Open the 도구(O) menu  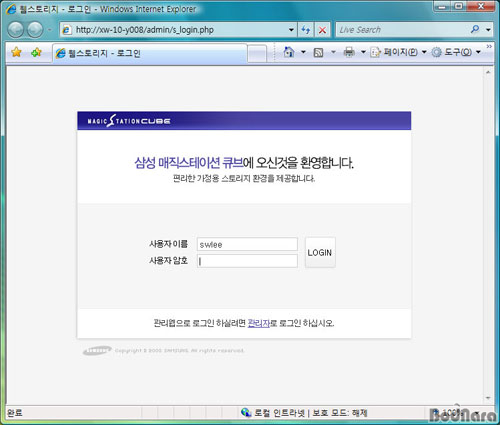pos(456,52)
